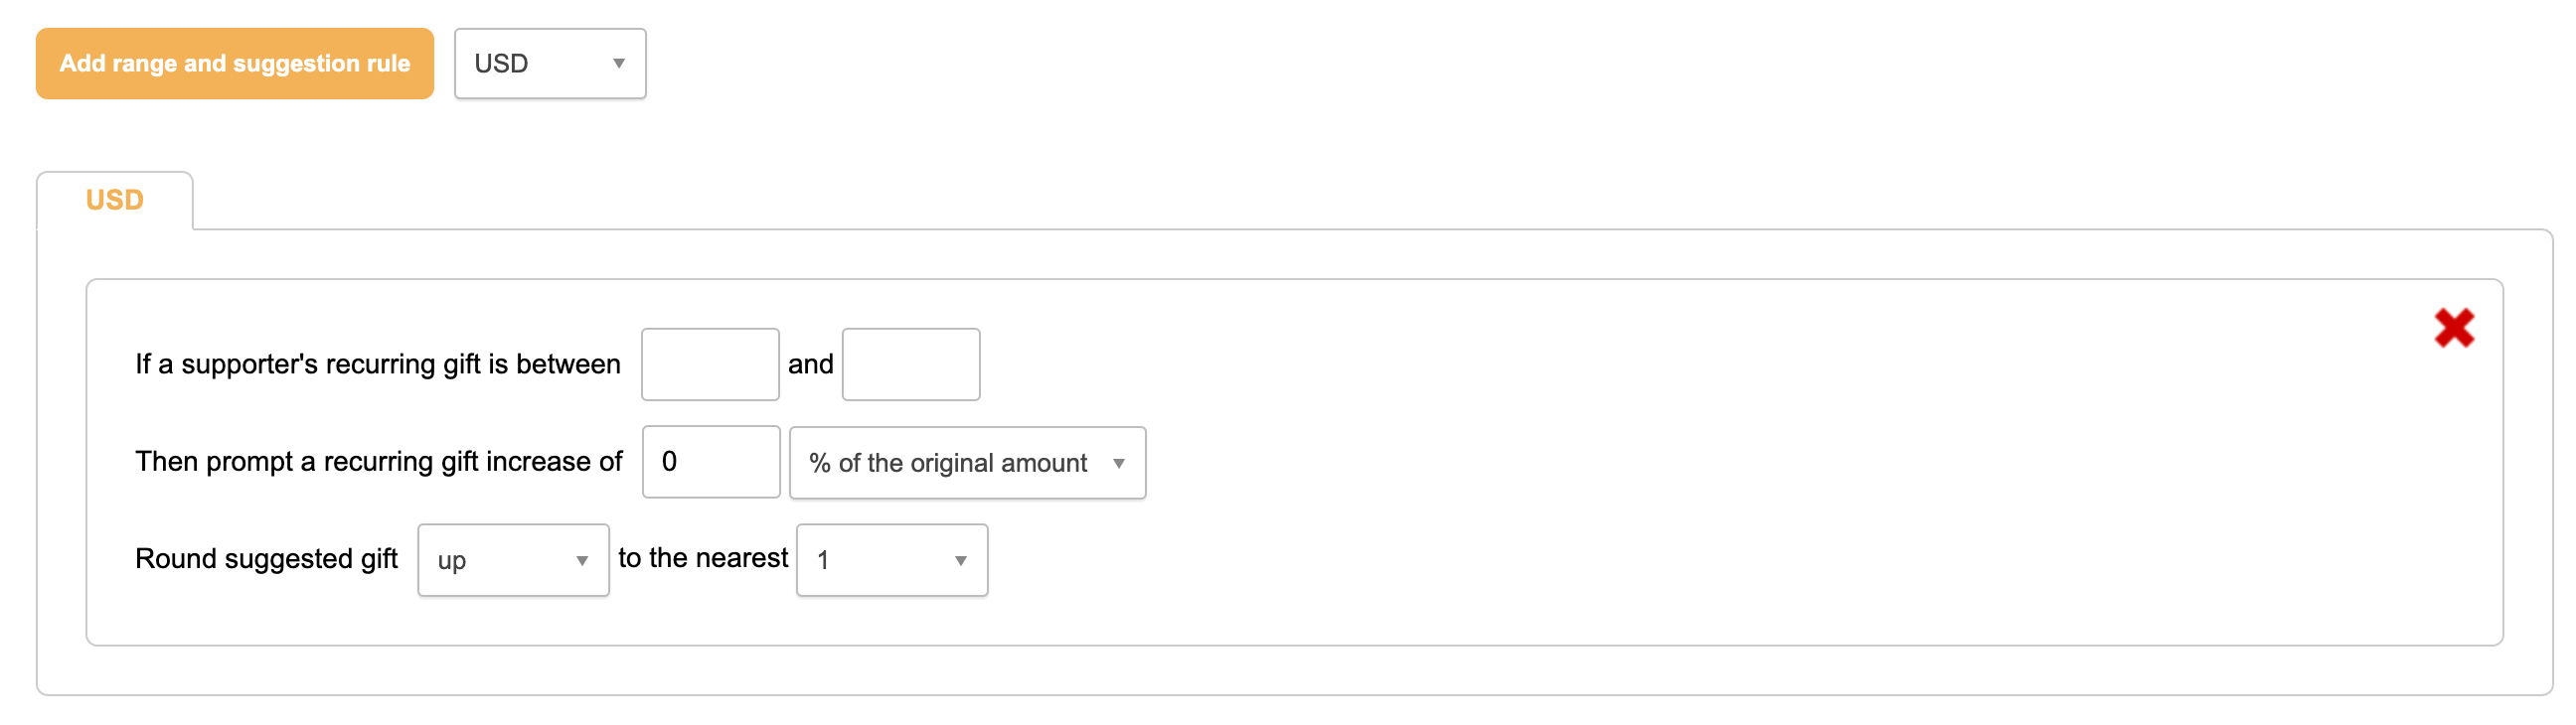The image size is (2576, 725).
Task: Switch to the USD tab
Action: (x=115, y=200)
